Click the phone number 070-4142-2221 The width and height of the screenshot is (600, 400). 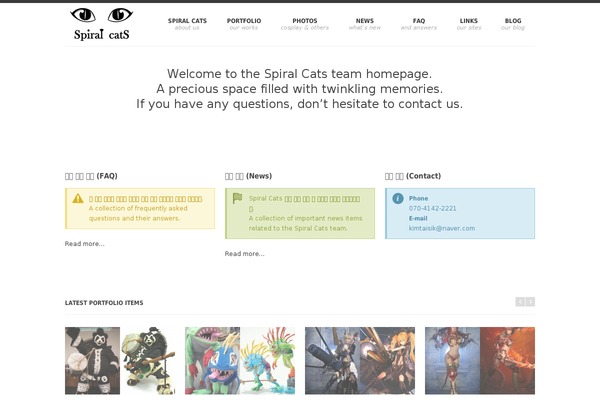coord(432,208)
